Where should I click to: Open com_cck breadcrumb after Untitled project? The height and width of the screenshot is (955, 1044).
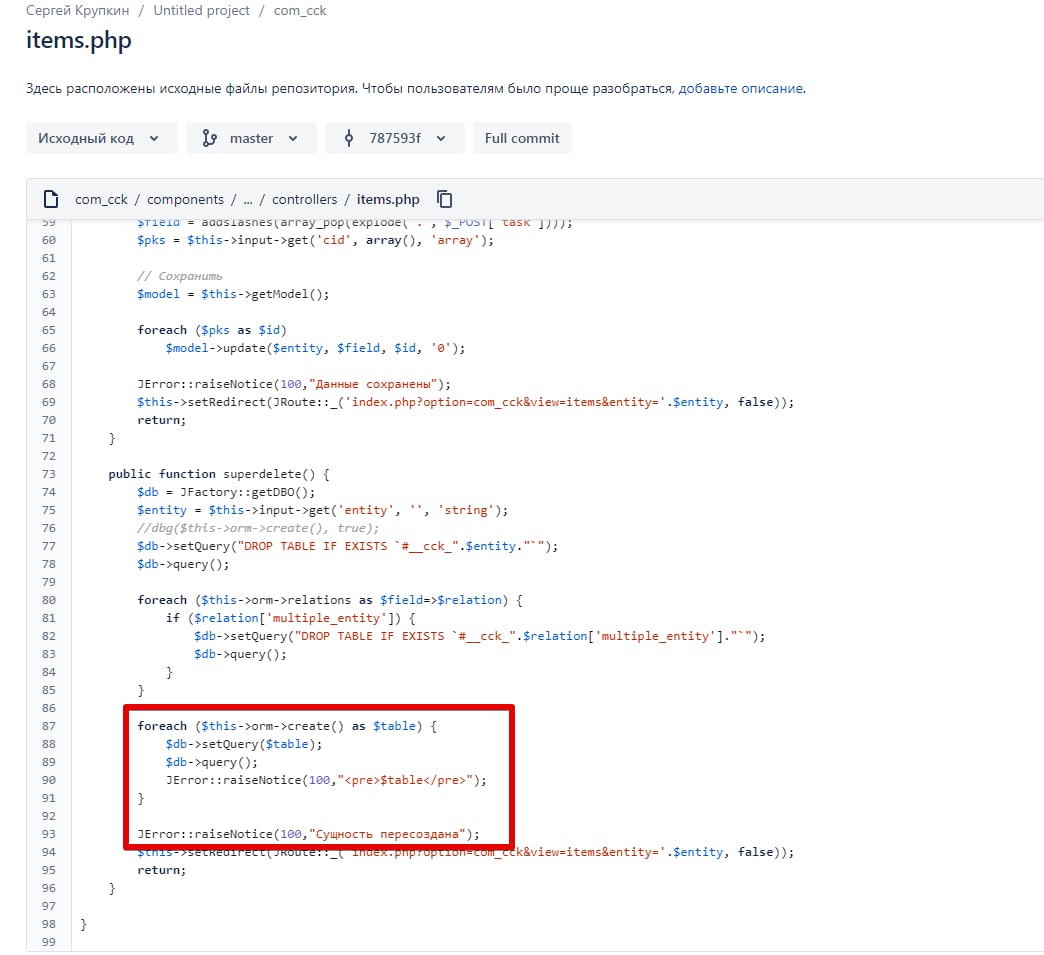[x=300, y=10]
